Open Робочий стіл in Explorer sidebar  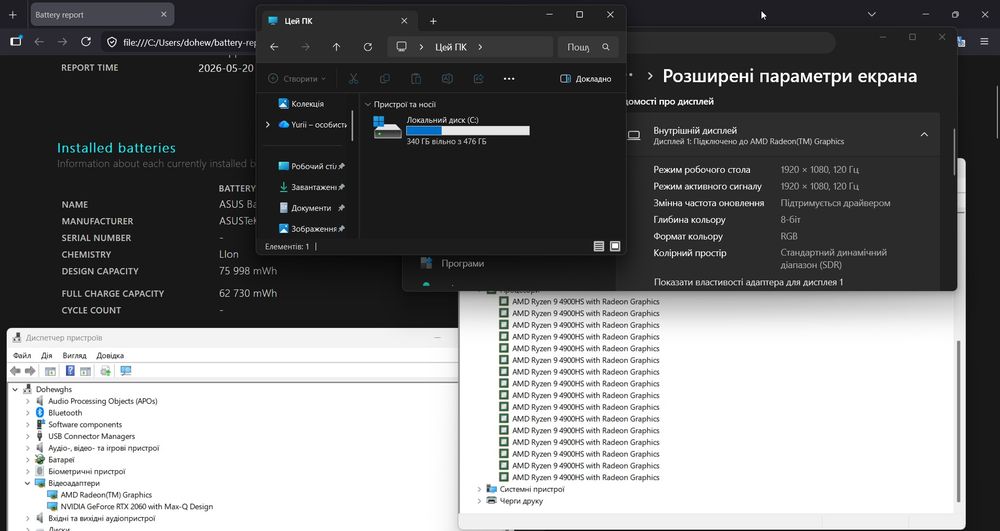(311, 166)
